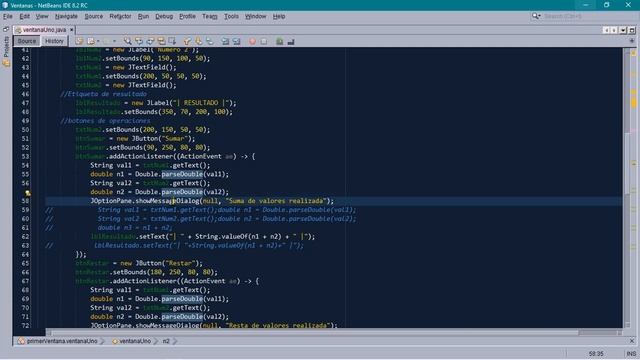Open the Projects side panel

coord(6,52)
